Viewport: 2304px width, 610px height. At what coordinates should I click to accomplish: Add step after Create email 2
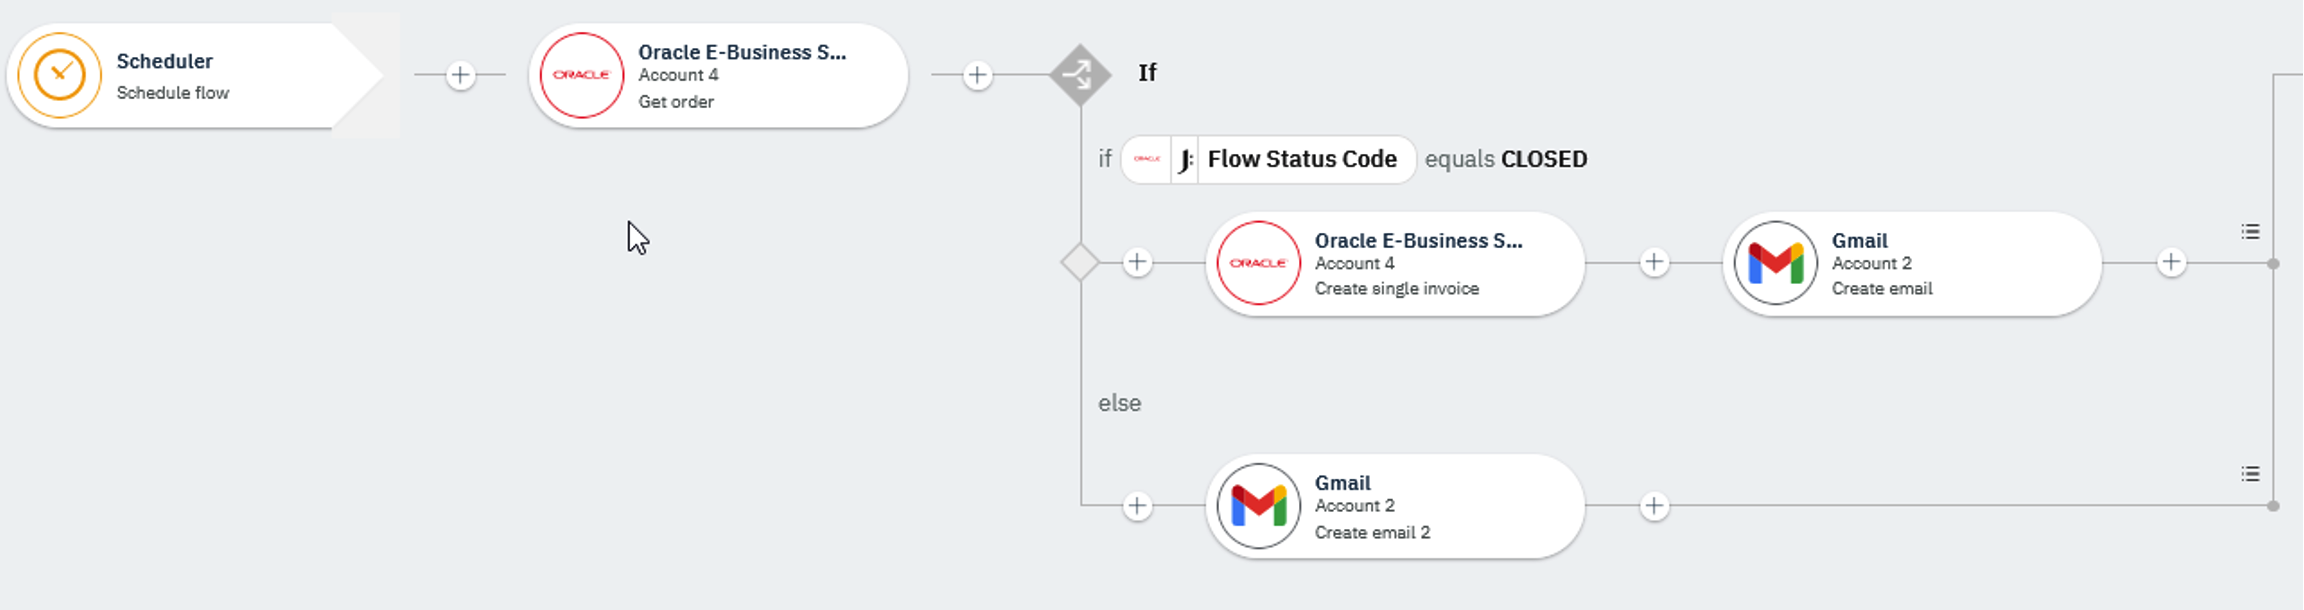coord(1654,506)
